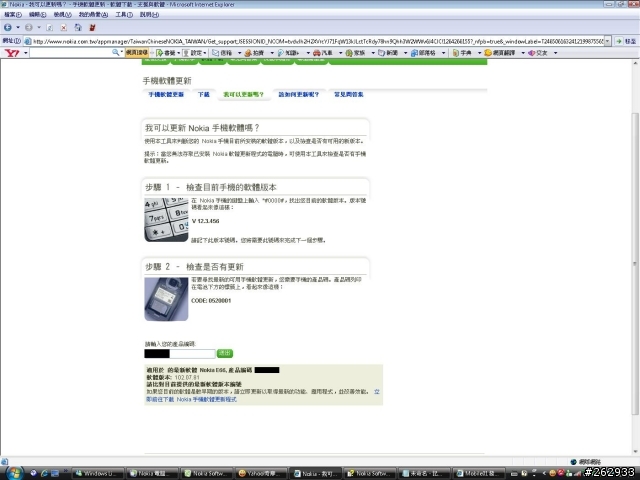Switch to the Mobile01 taskbar window
This screenshot has height=480, width=640.
480,473
